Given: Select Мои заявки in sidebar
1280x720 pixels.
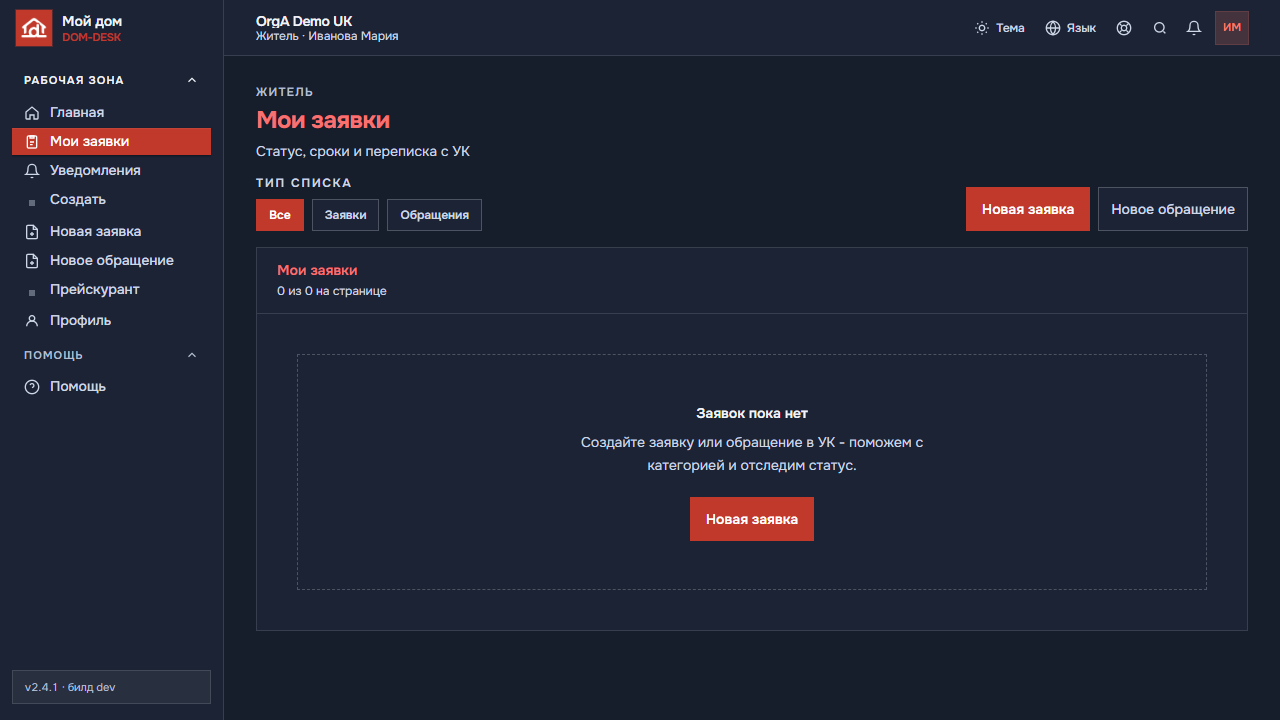Looking at the screenshot, I should click(x=112, y=142).
